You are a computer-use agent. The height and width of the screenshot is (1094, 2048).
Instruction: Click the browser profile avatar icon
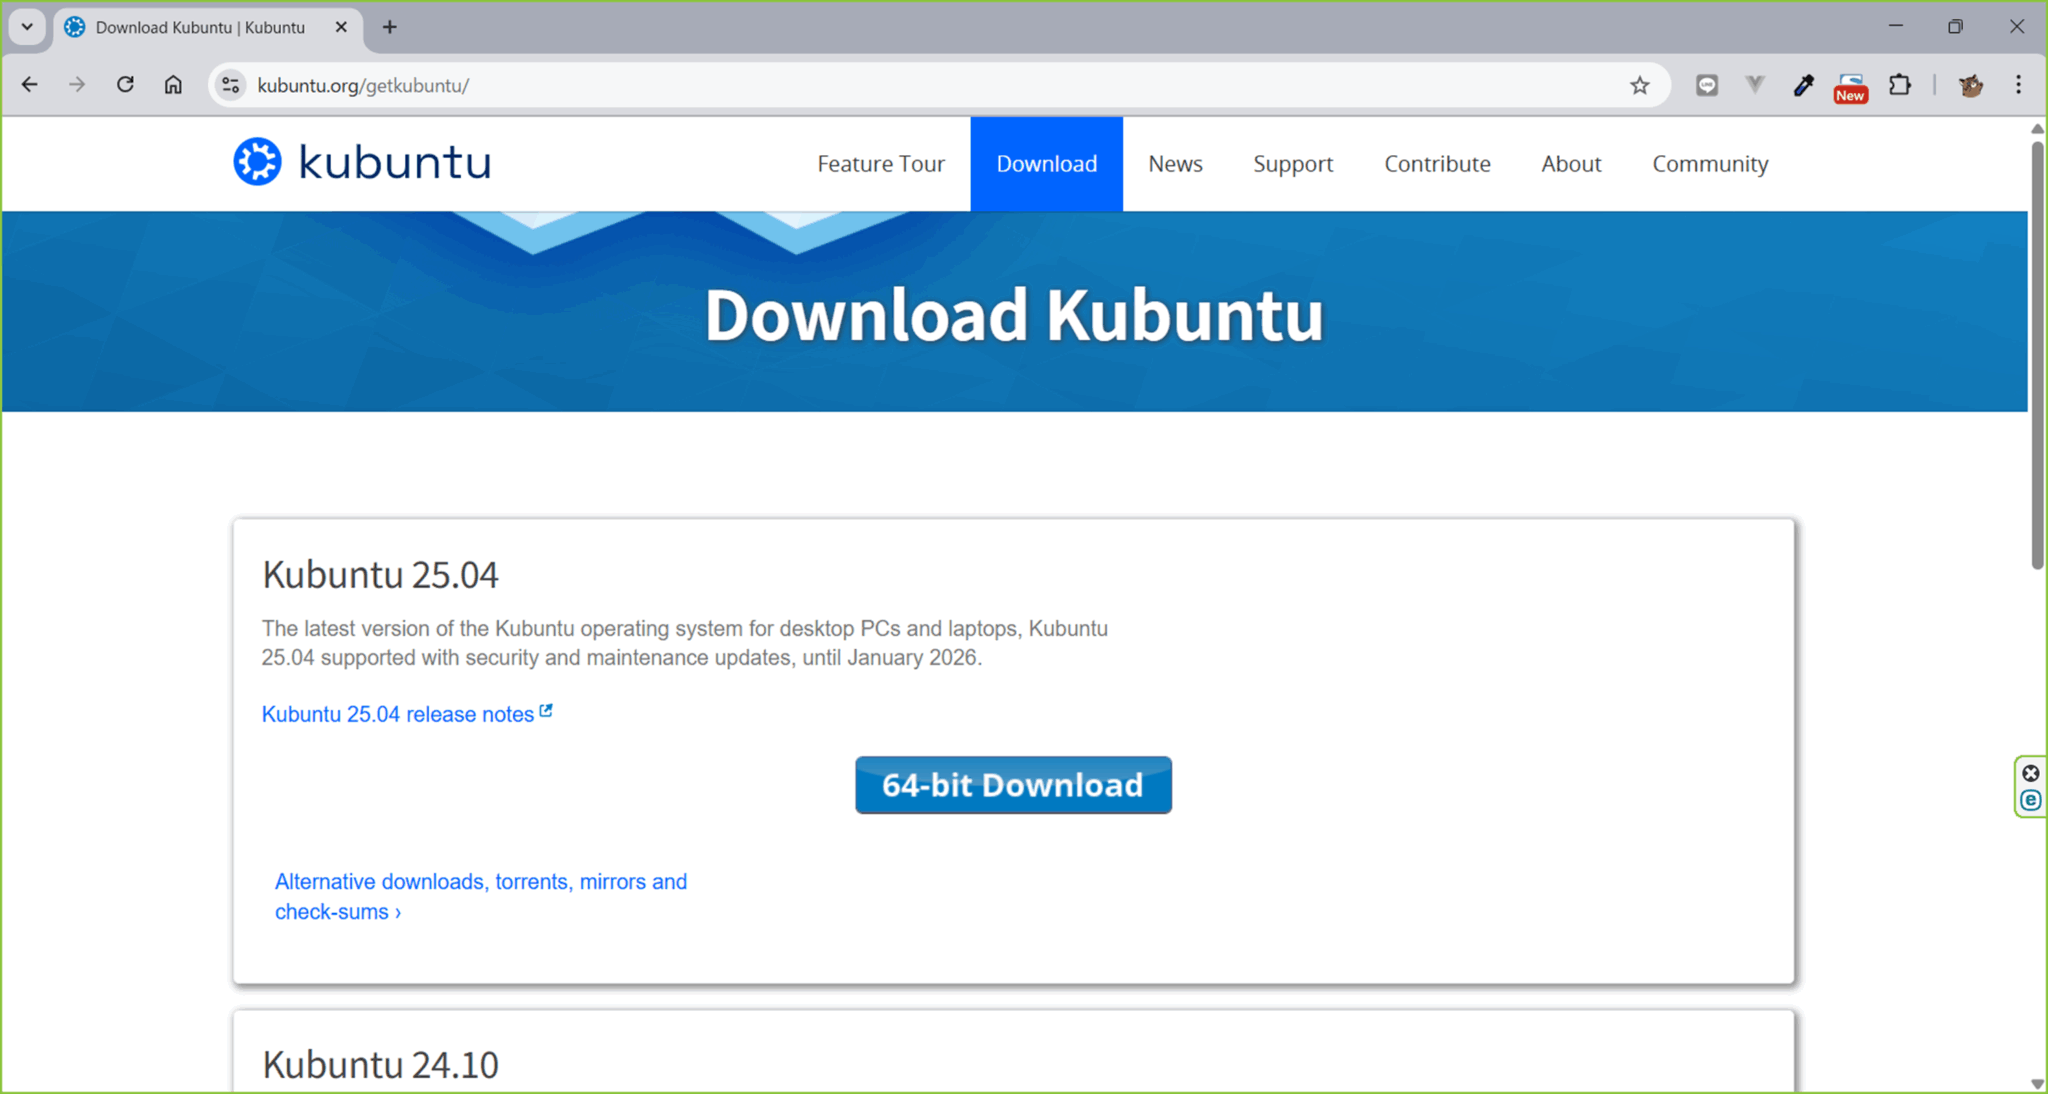click(x=1969, y=85)
